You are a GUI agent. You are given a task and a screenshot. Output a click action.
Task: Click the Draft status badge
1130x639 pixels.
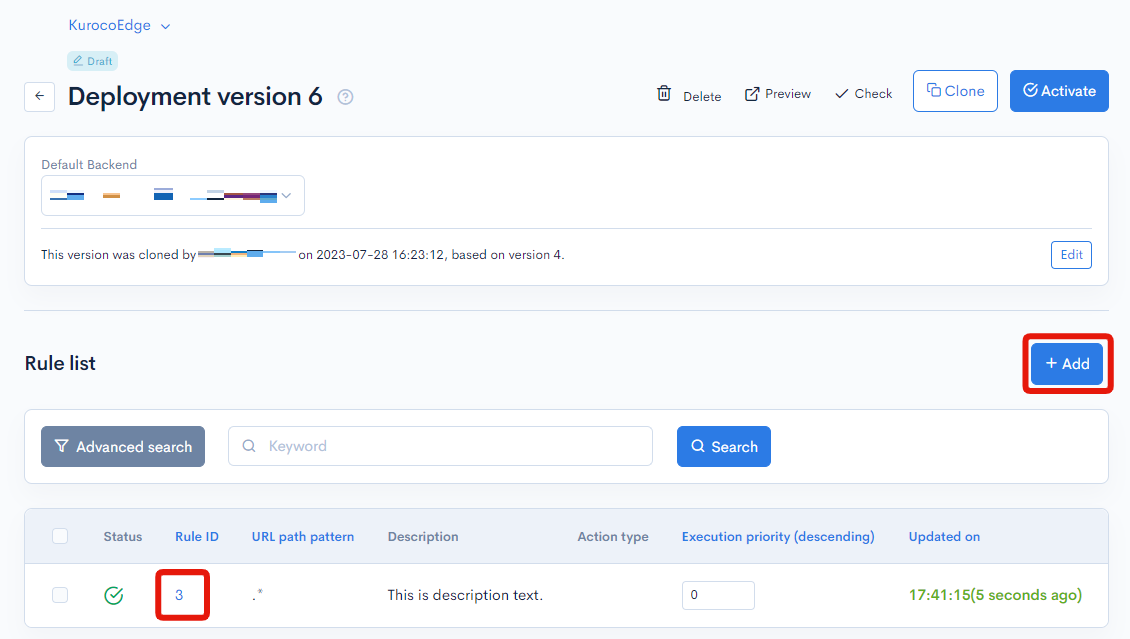click(x=92, y=61)
